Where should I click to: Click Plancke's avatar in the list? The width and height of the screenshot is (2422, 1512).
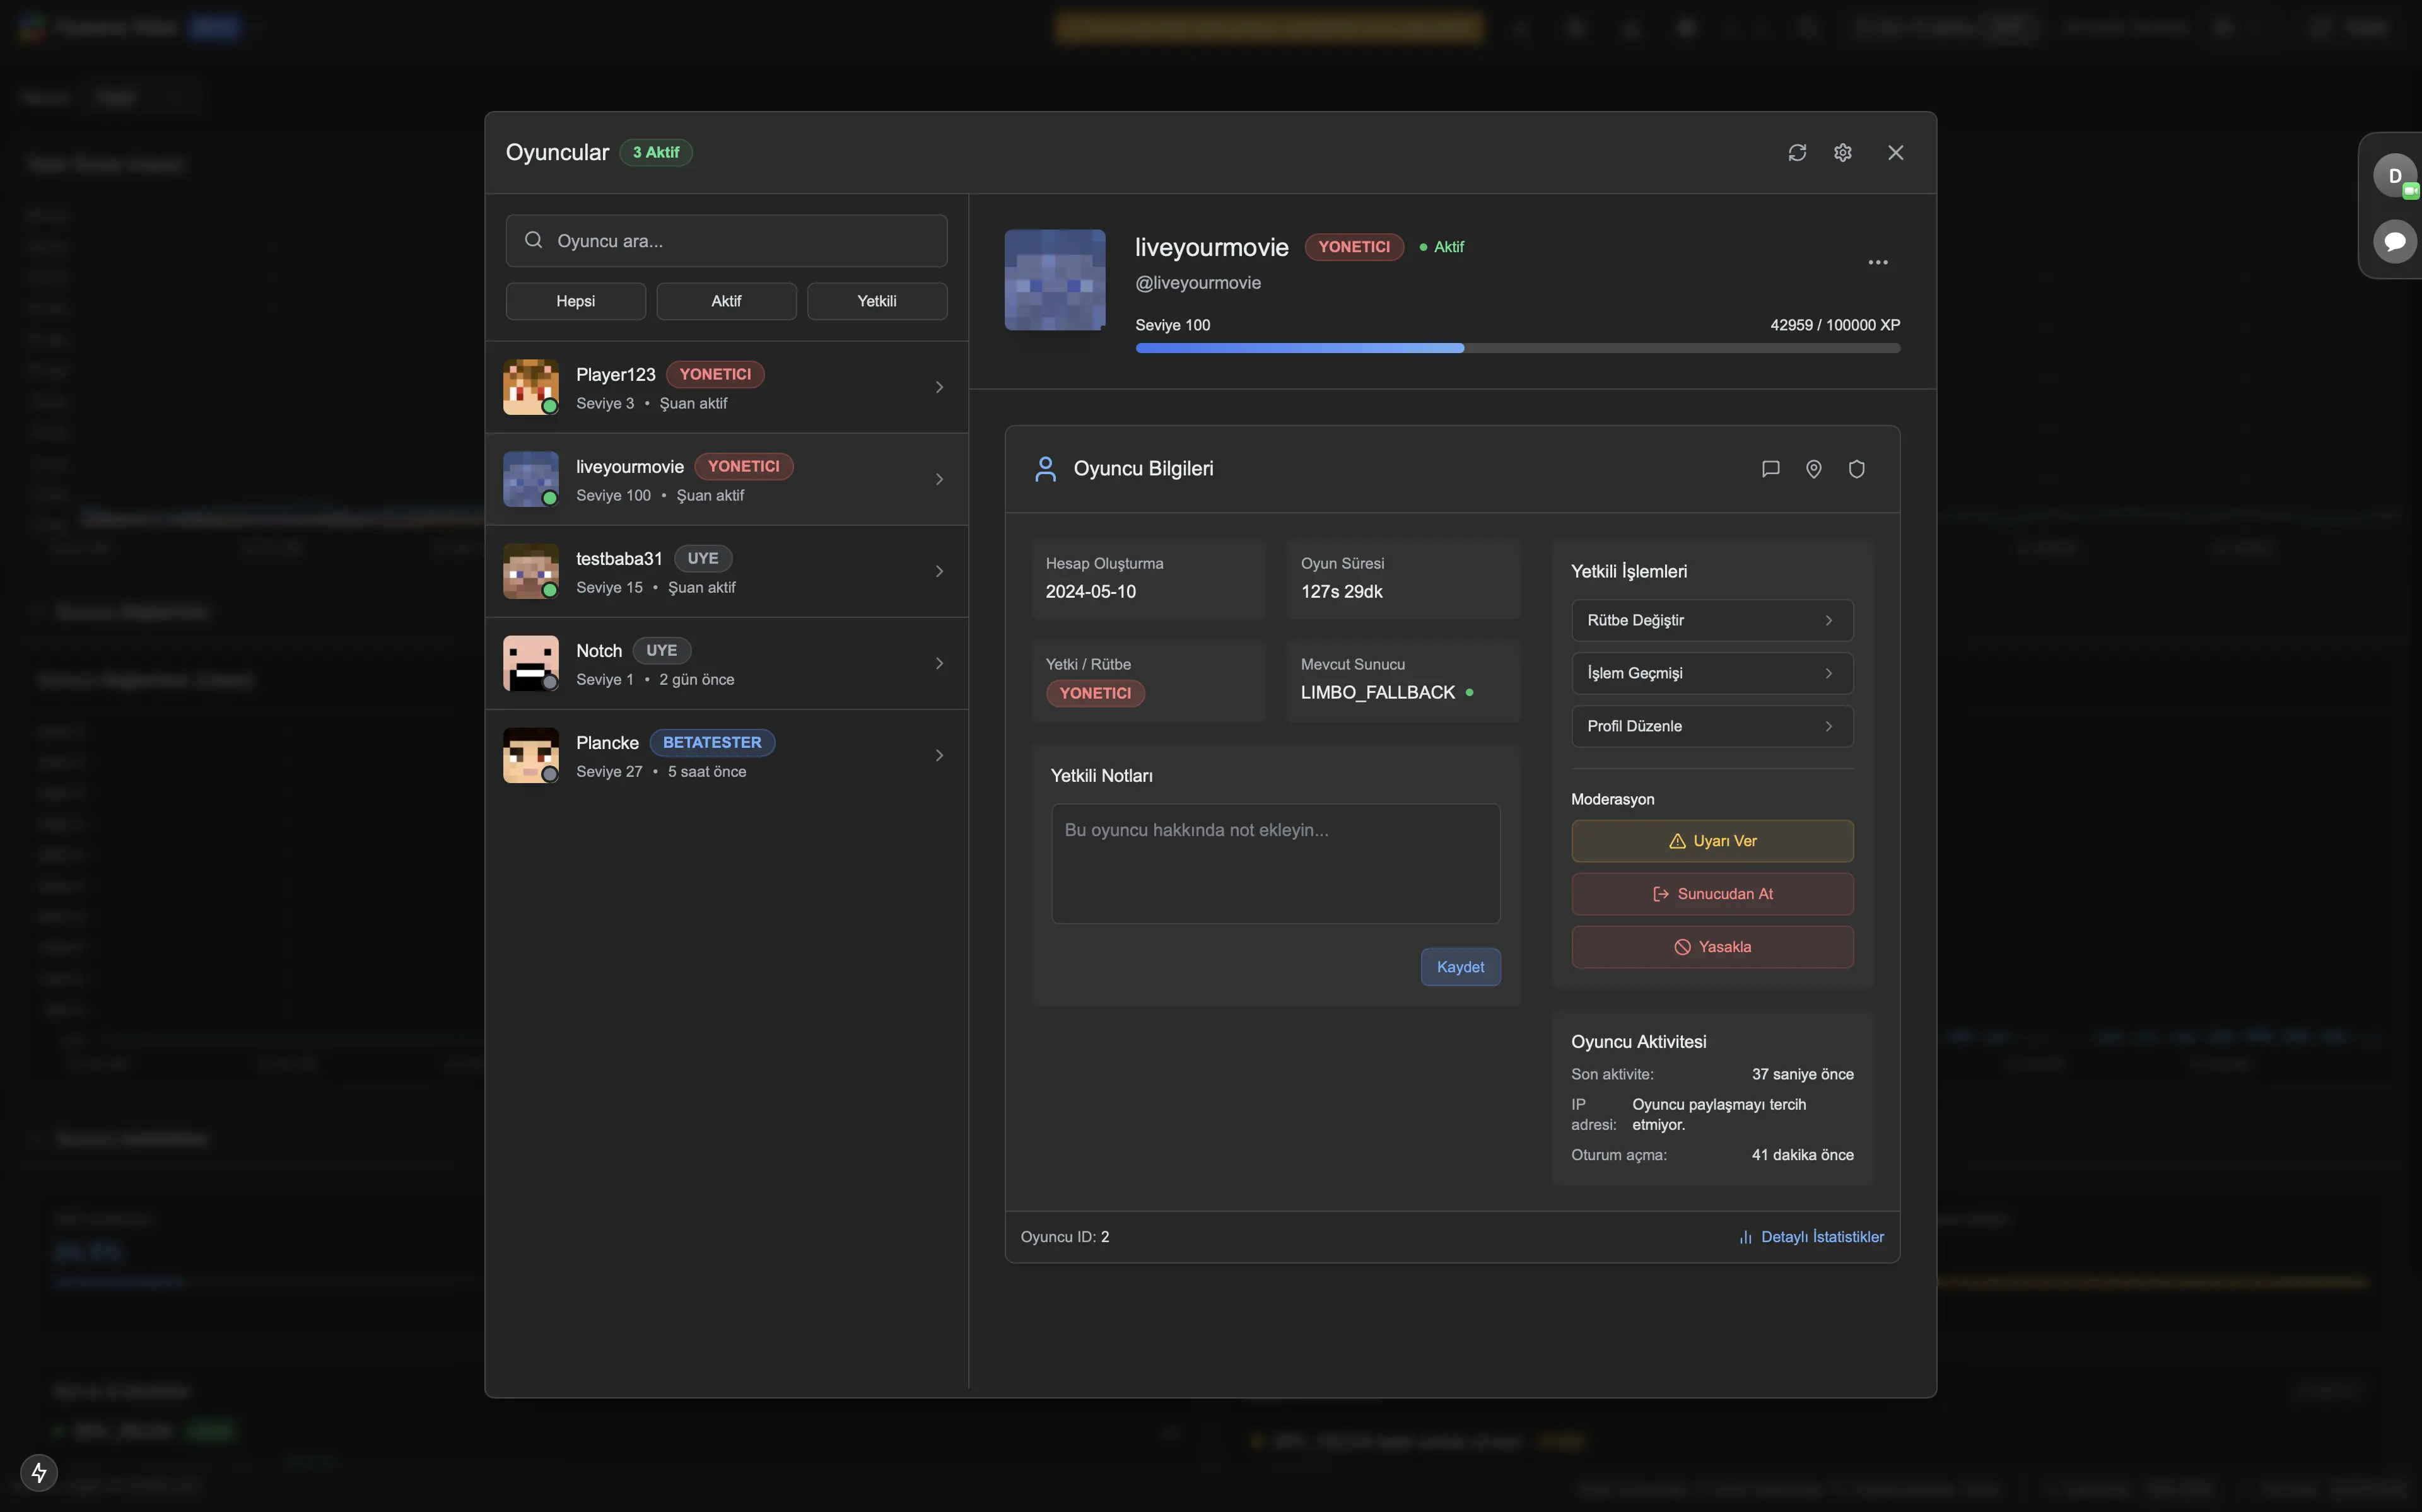[530, 755]
